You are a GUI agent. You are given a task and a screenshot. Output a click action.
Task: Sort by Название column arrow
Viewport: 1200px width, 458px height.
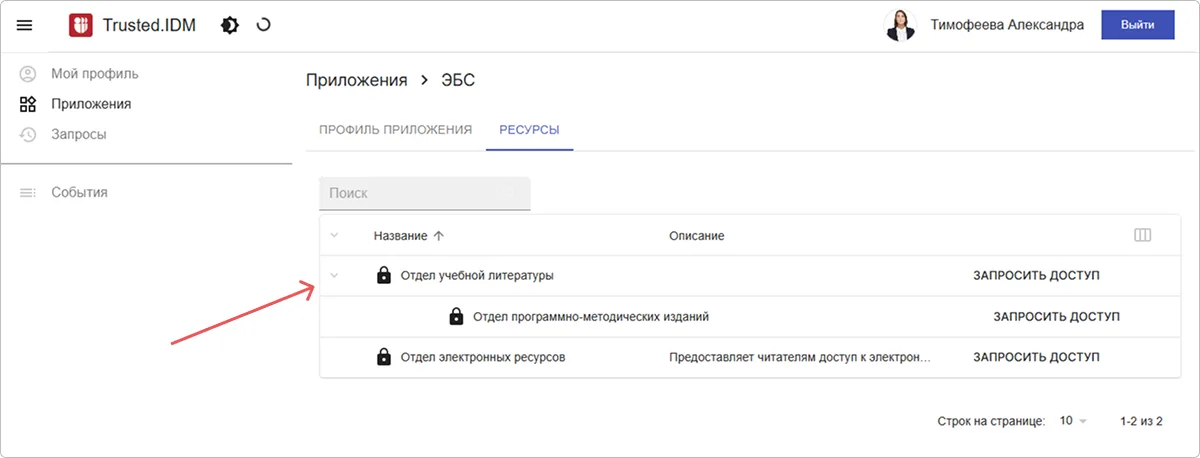coord(438,236)
